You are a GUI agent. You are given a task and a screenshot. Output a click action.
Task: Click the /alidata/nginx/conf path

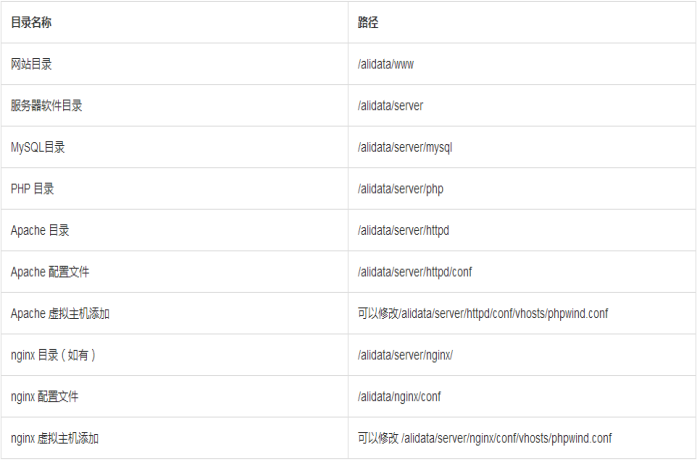point(400,397)
